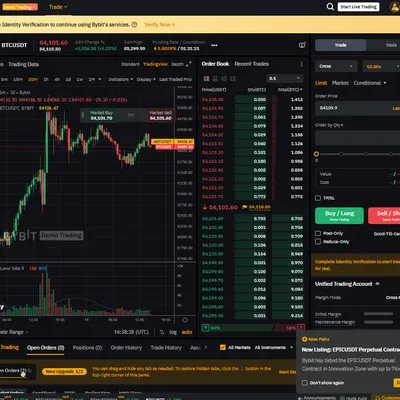Screen dimensions: 400x400
Task: Expand more timeframes arrow after 1M
Action: coord(100,79)
